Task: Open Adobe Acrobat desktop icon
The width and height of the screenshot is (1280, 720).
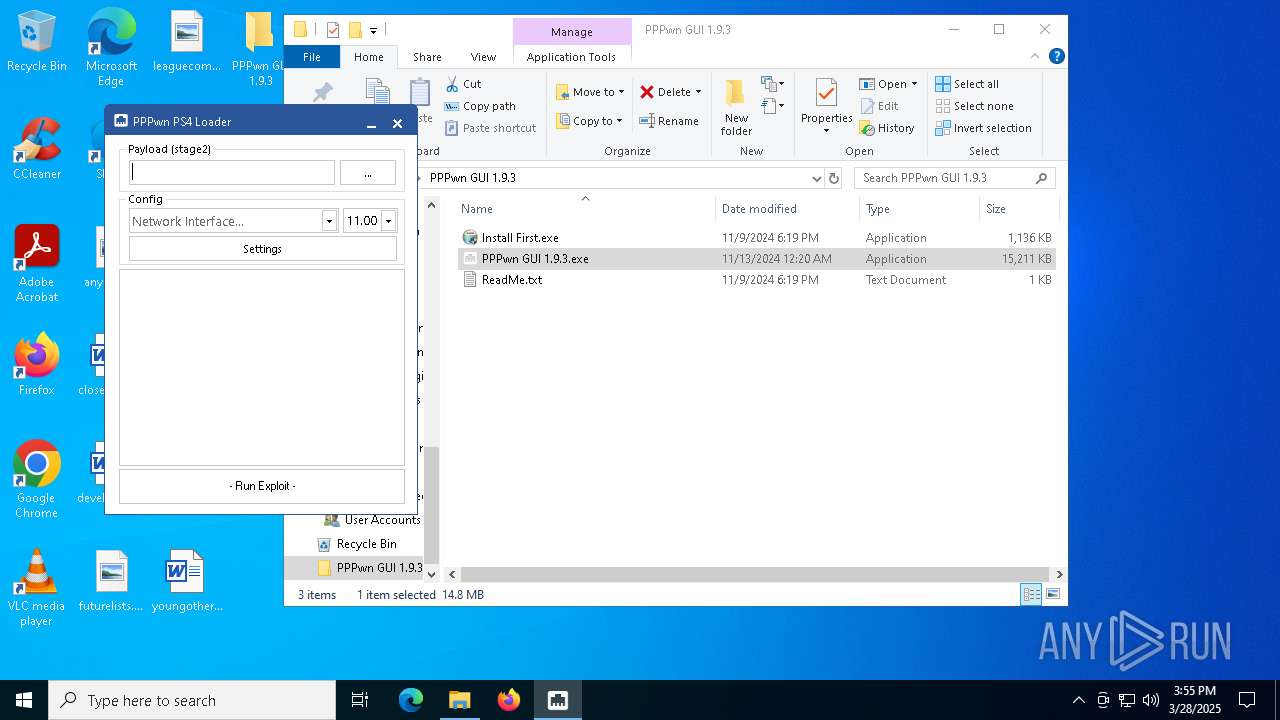Action: pos(37,264)
